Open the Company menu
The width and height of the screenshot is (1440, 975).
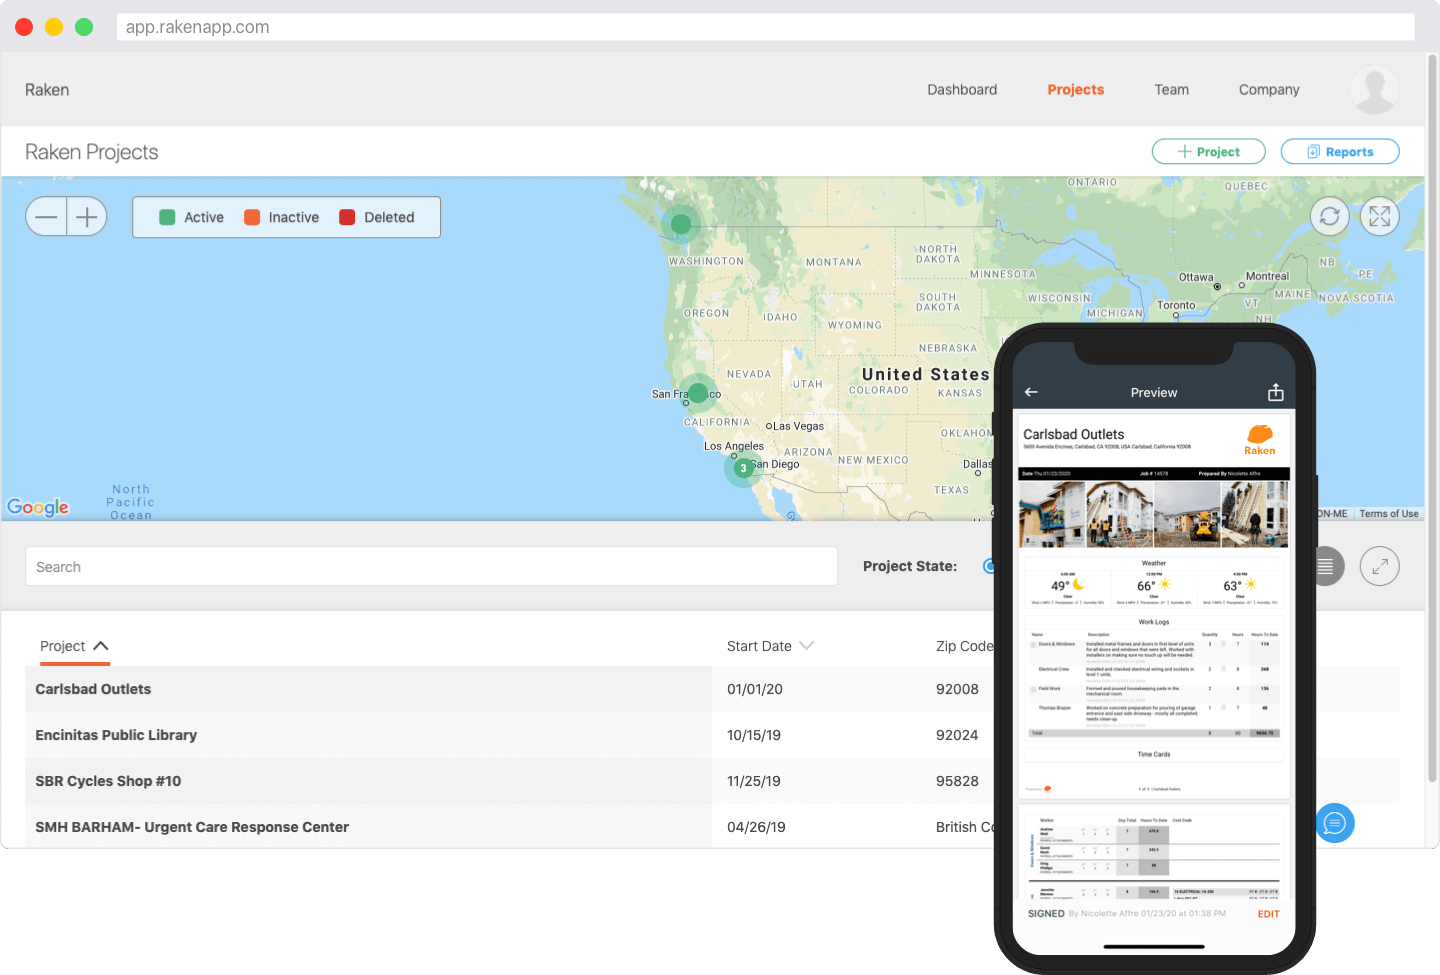pyautogui.click(x=1269, y=90)
